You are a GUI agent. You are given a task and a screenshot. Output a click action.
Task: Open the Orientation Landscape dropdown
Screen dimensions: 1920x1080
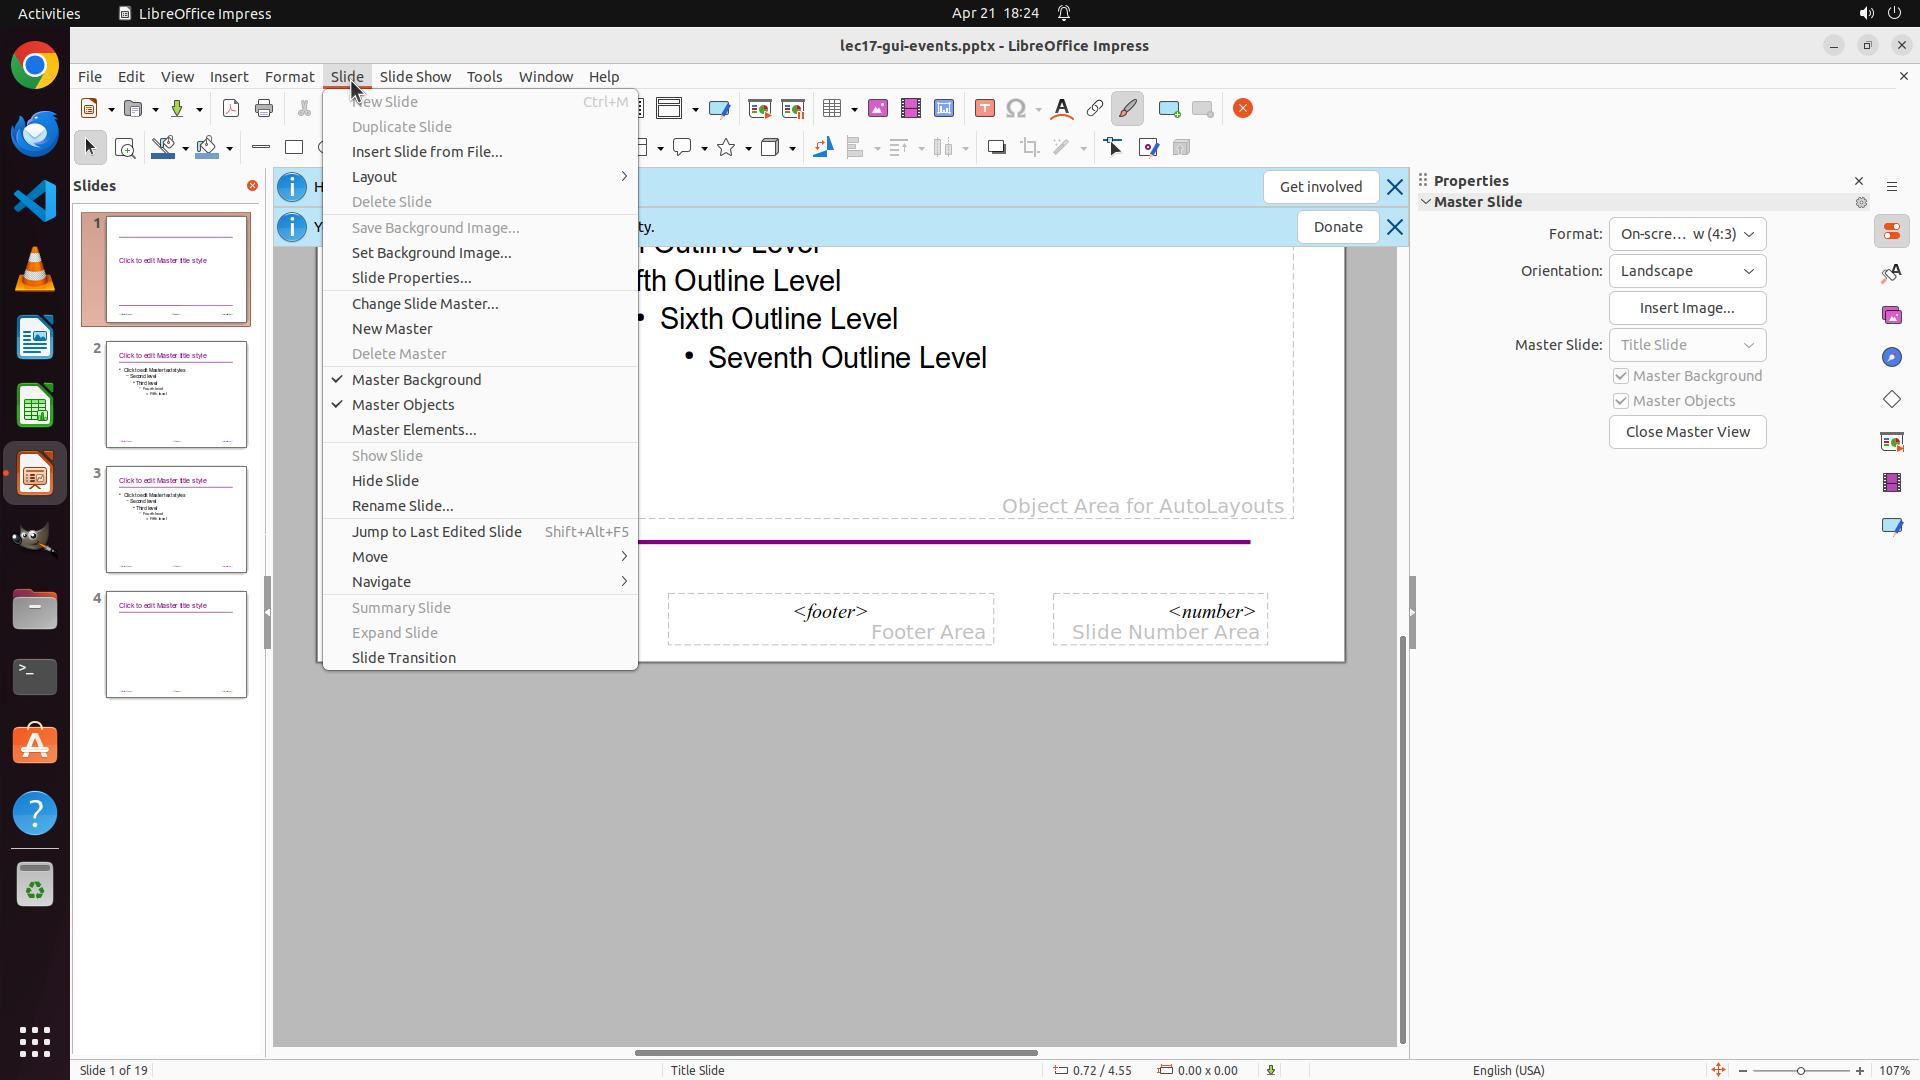1687,271
